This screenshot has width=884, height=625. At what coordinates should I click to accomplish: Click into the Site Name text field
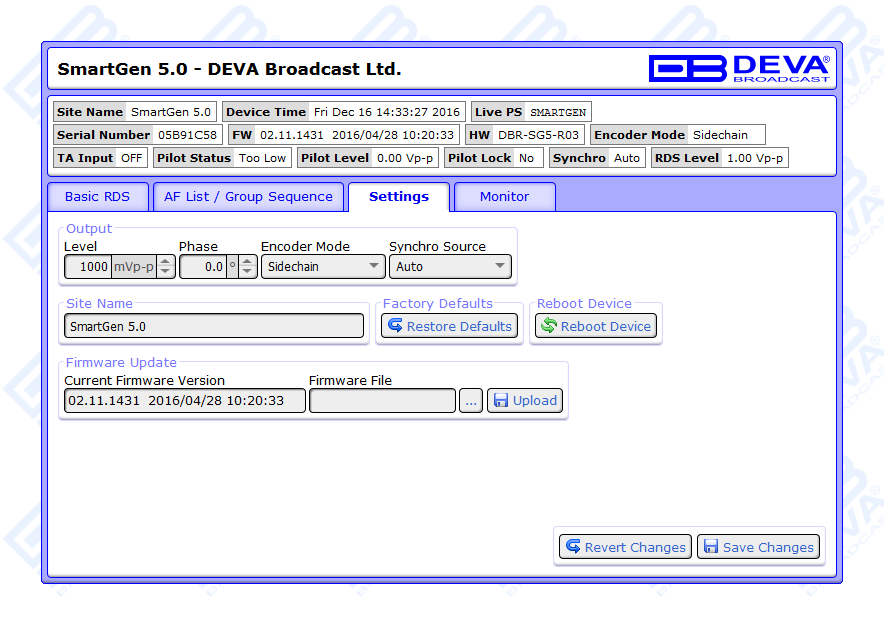pos(214,326)
